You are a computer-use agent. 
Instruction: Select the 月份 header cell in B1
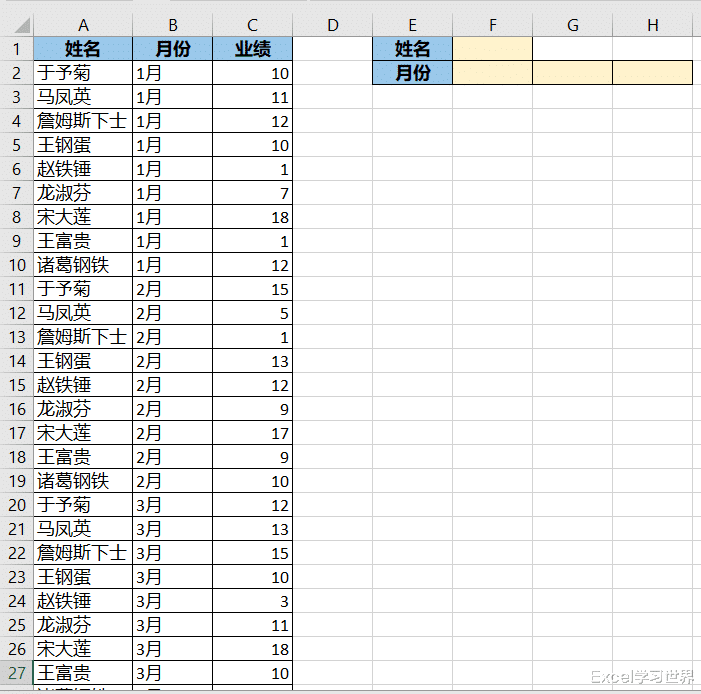click(x=173, y=49)
